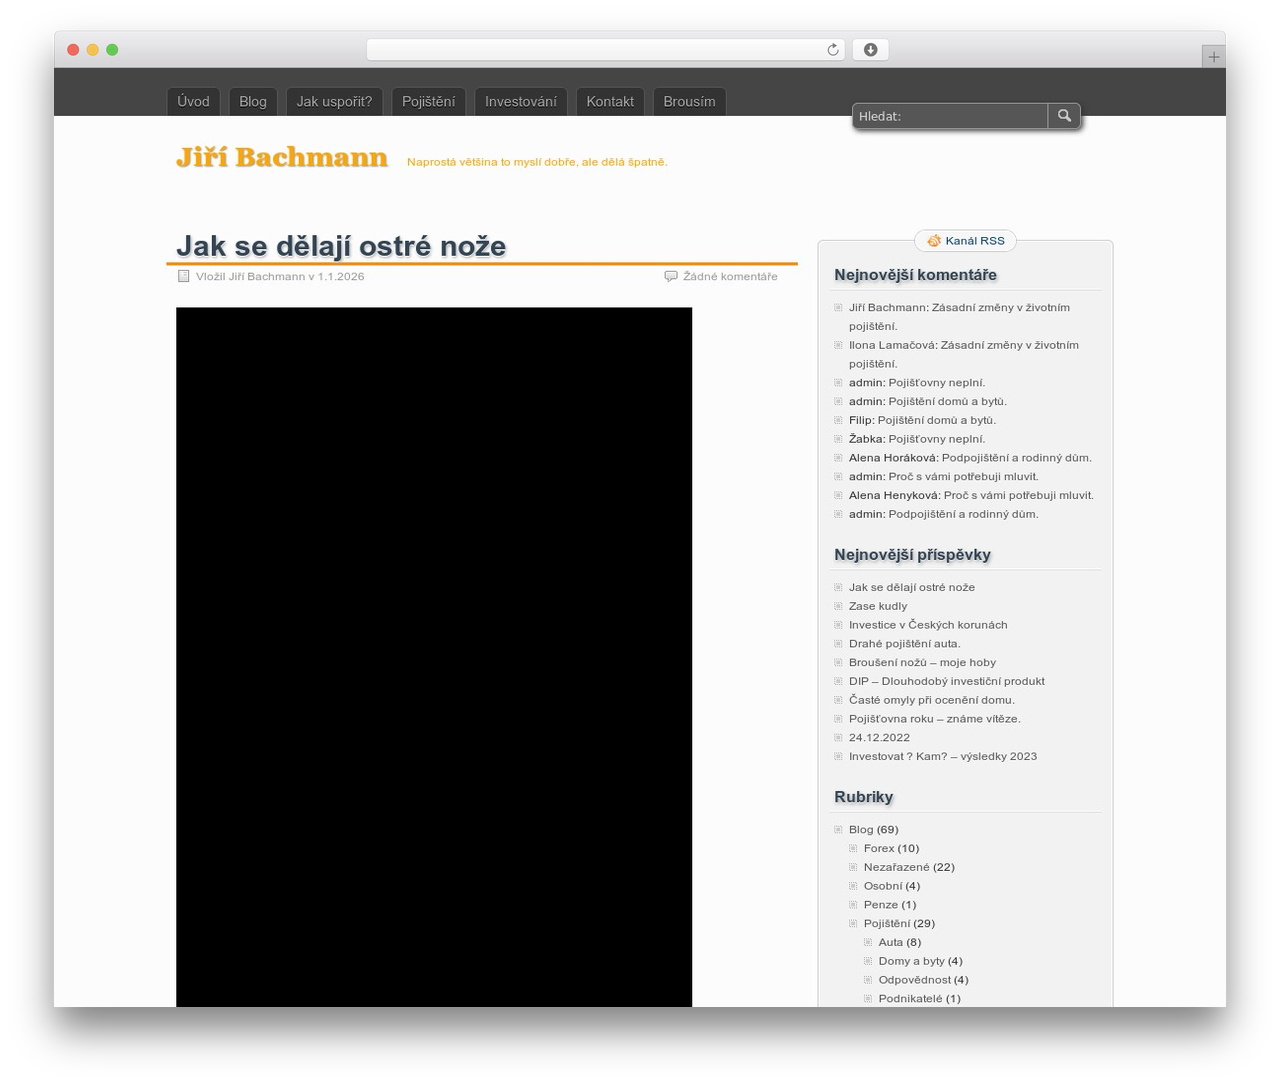Image resolution: width=1280 pixels, height=1084 pixels.
Task: Open post 'DIP – Dlouhodobý investiční produkt'
Action: (x=946, y=681)
